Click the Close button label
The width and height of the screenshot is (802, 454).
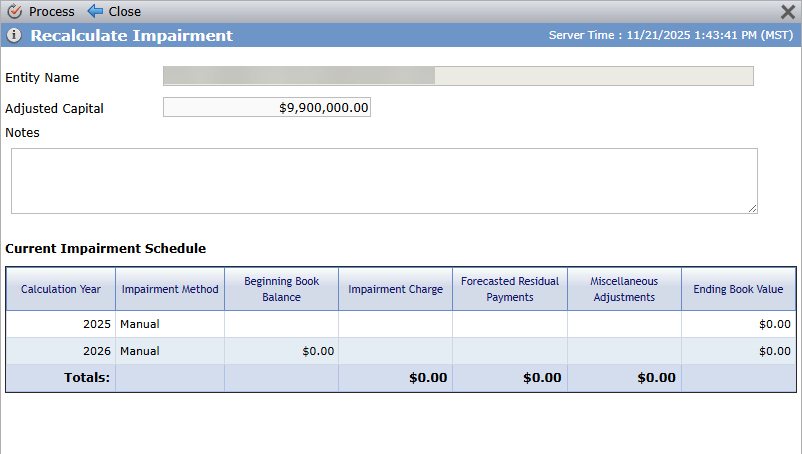click(125, 11)
